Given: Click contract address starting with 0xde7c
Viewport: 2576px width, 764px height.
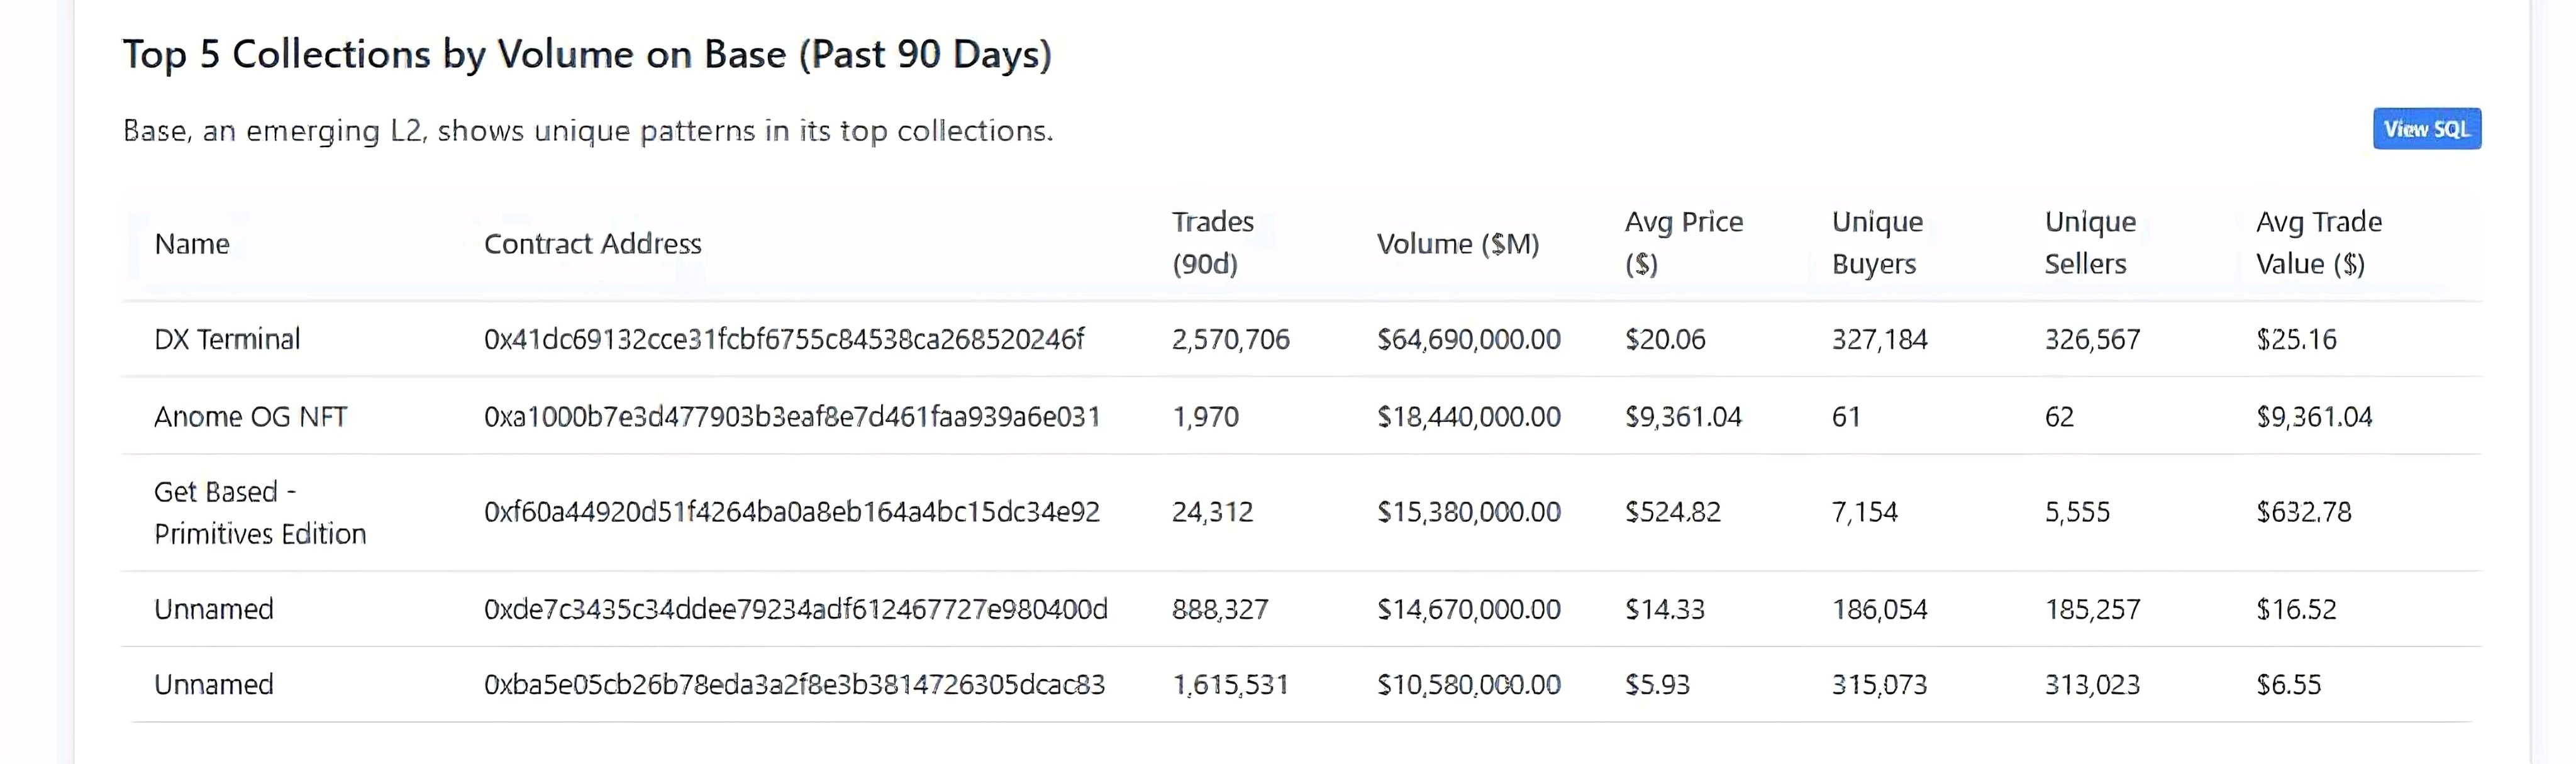Looking at the screenshot, I should 795,609.
